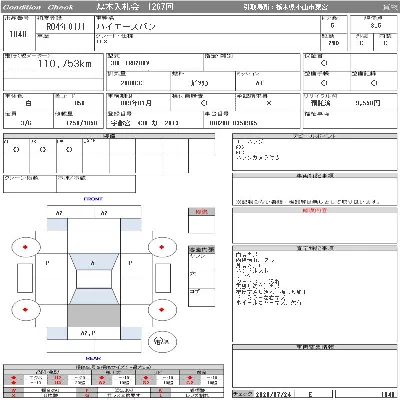
Task: Select the 110,753km odometer reading
Action: pos(65,64)
